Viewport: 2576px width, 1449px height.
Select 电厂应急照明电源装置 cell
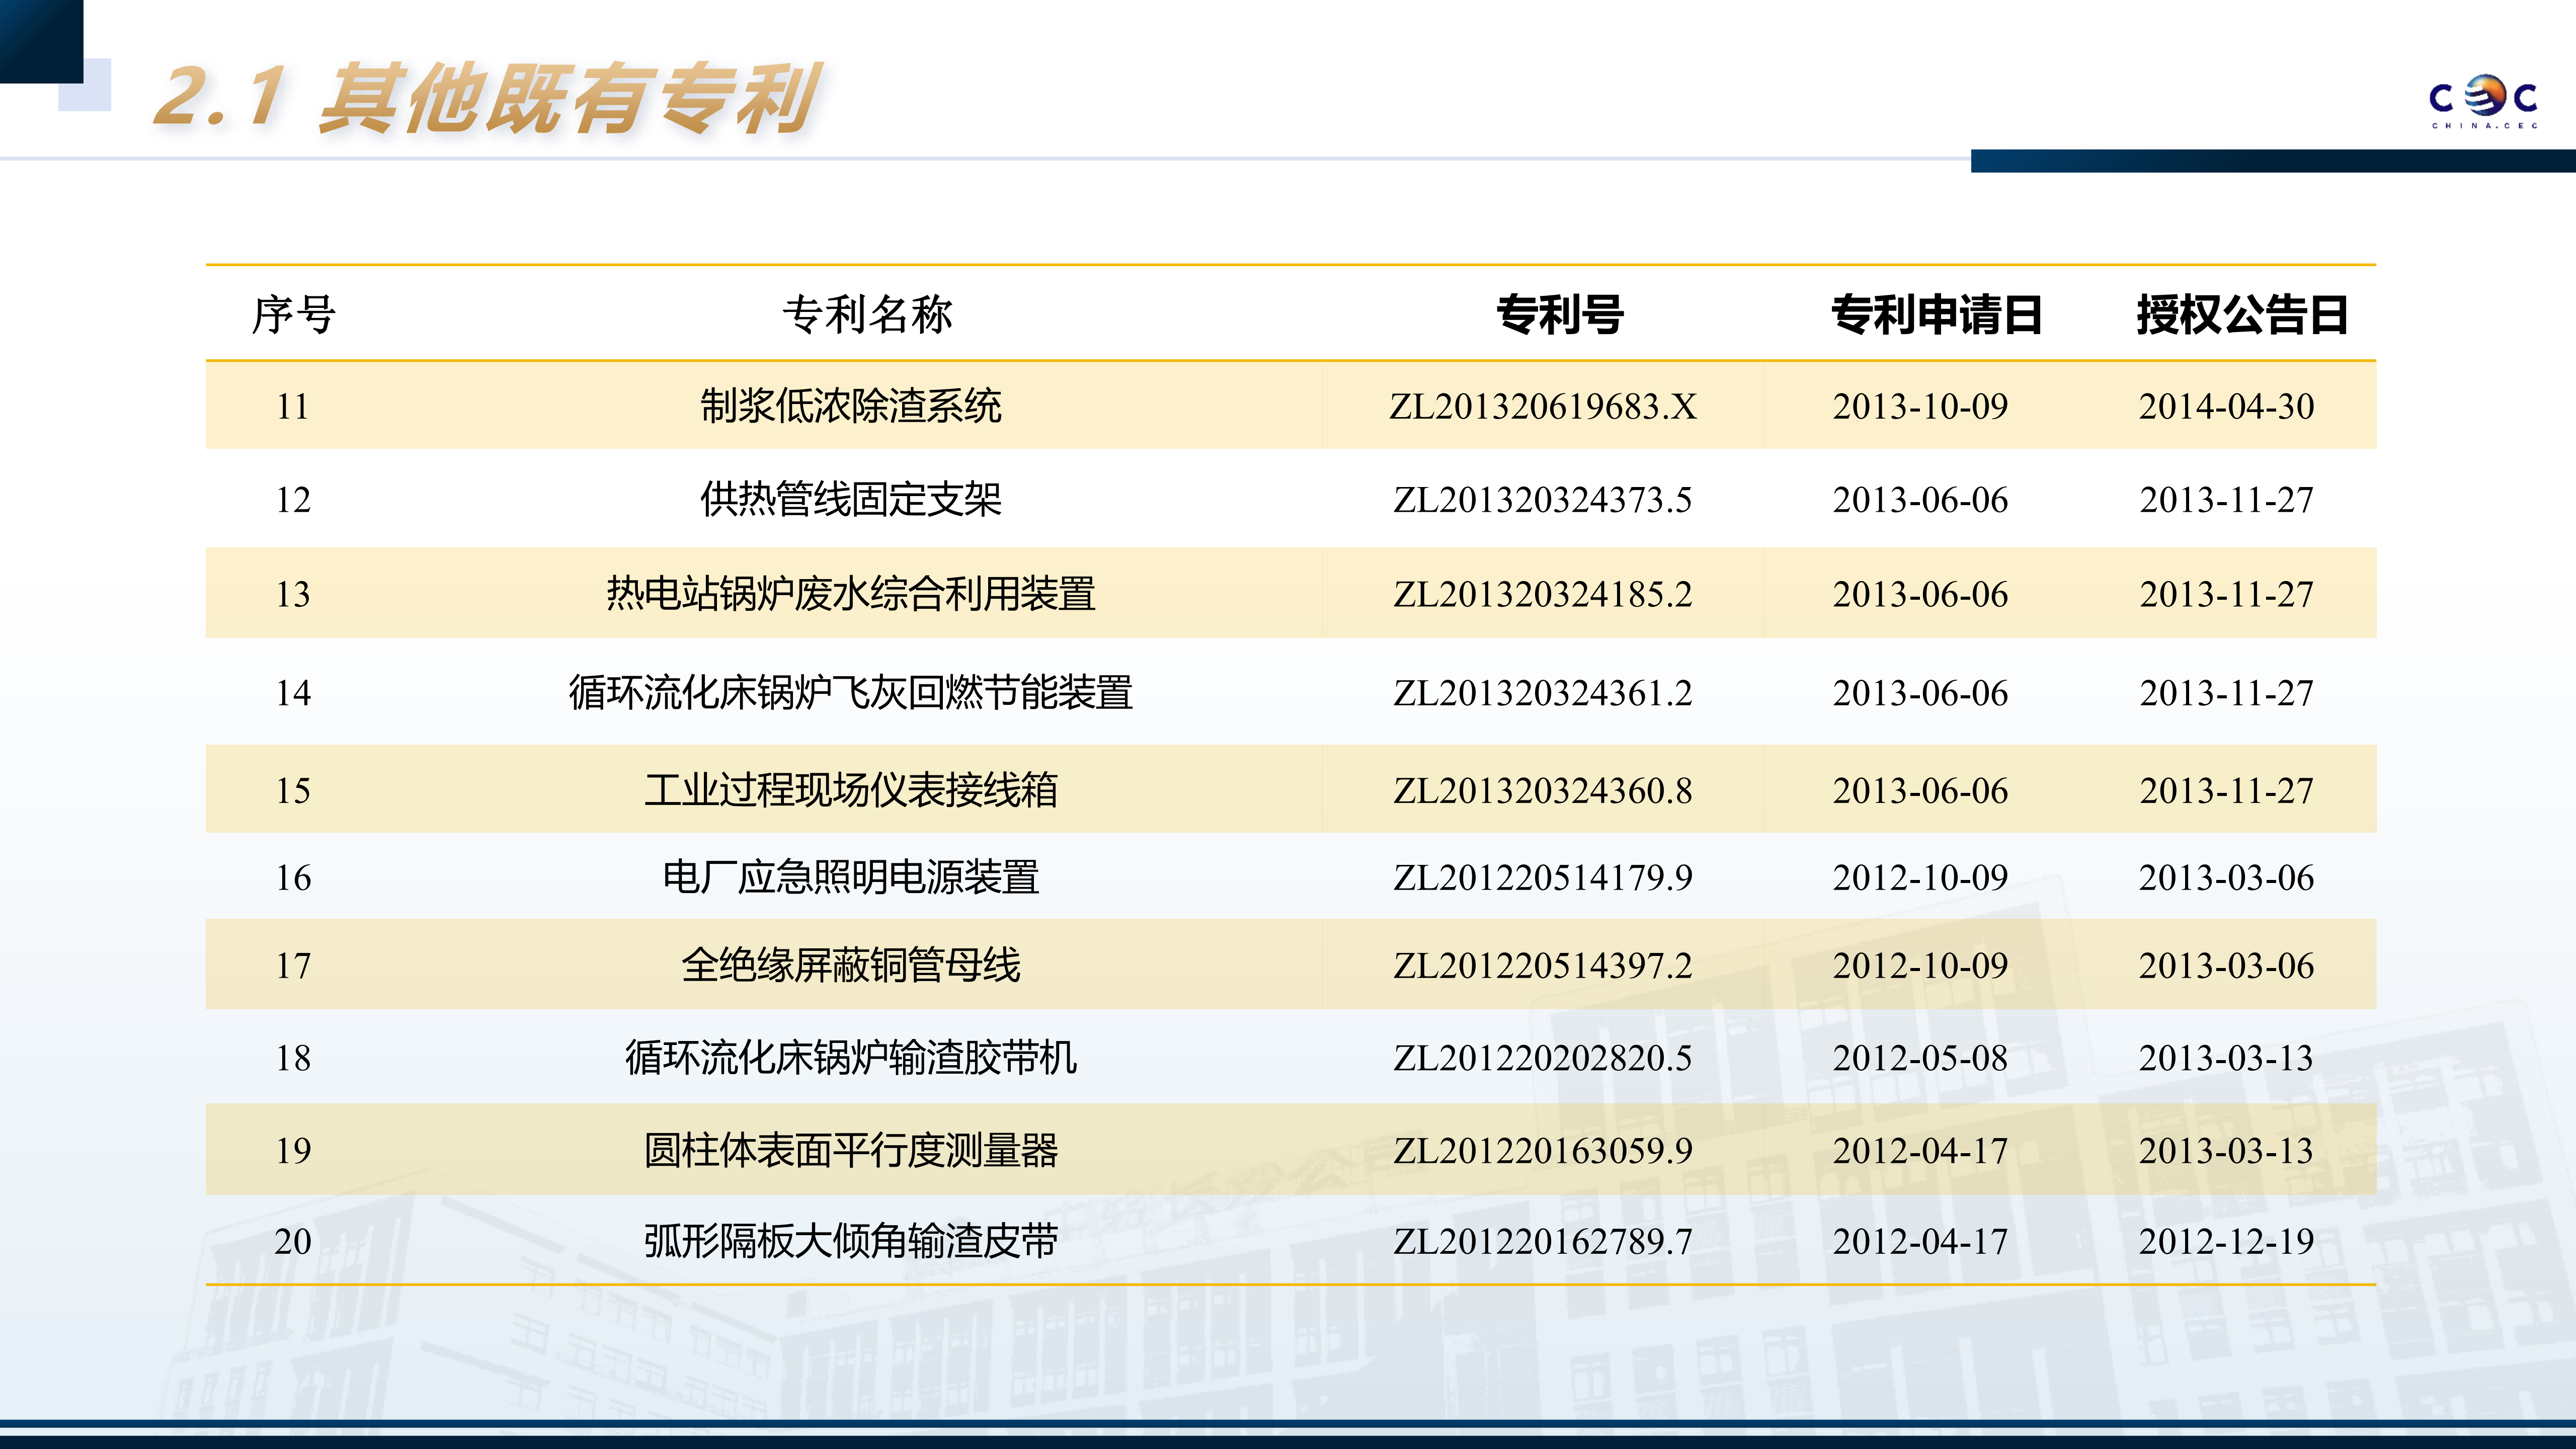coord(850,878)
